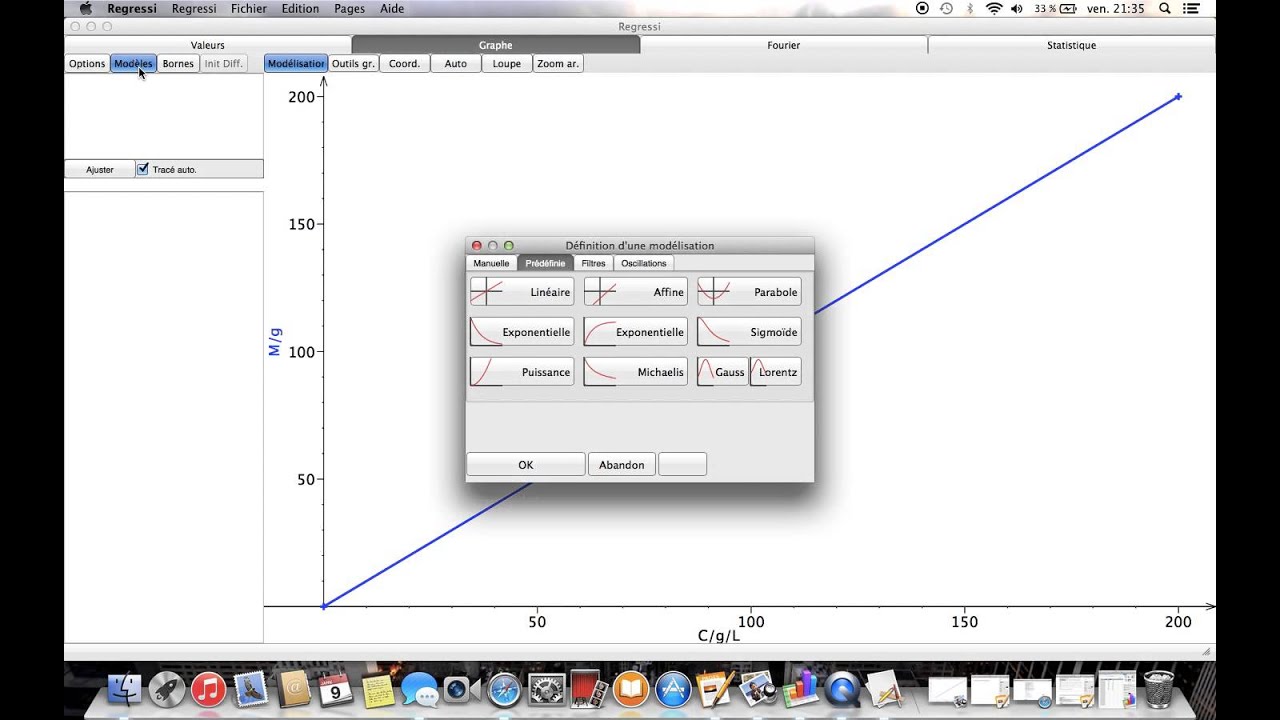Open Launchpad from the dock
The width and height of the screenshot is (1280, 720).
tap(166, 689)
